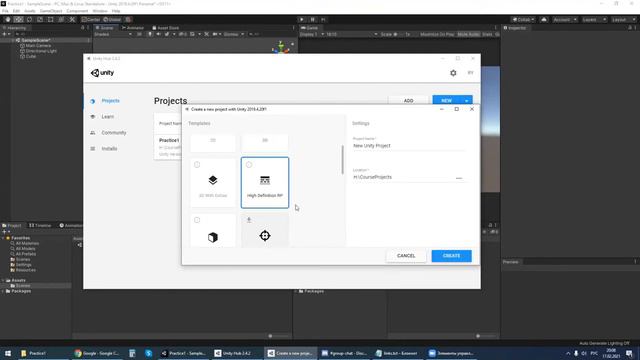Open the Window menu in Unity editor
This screenshot has width=640, height=360.
(x=100, y=11)
